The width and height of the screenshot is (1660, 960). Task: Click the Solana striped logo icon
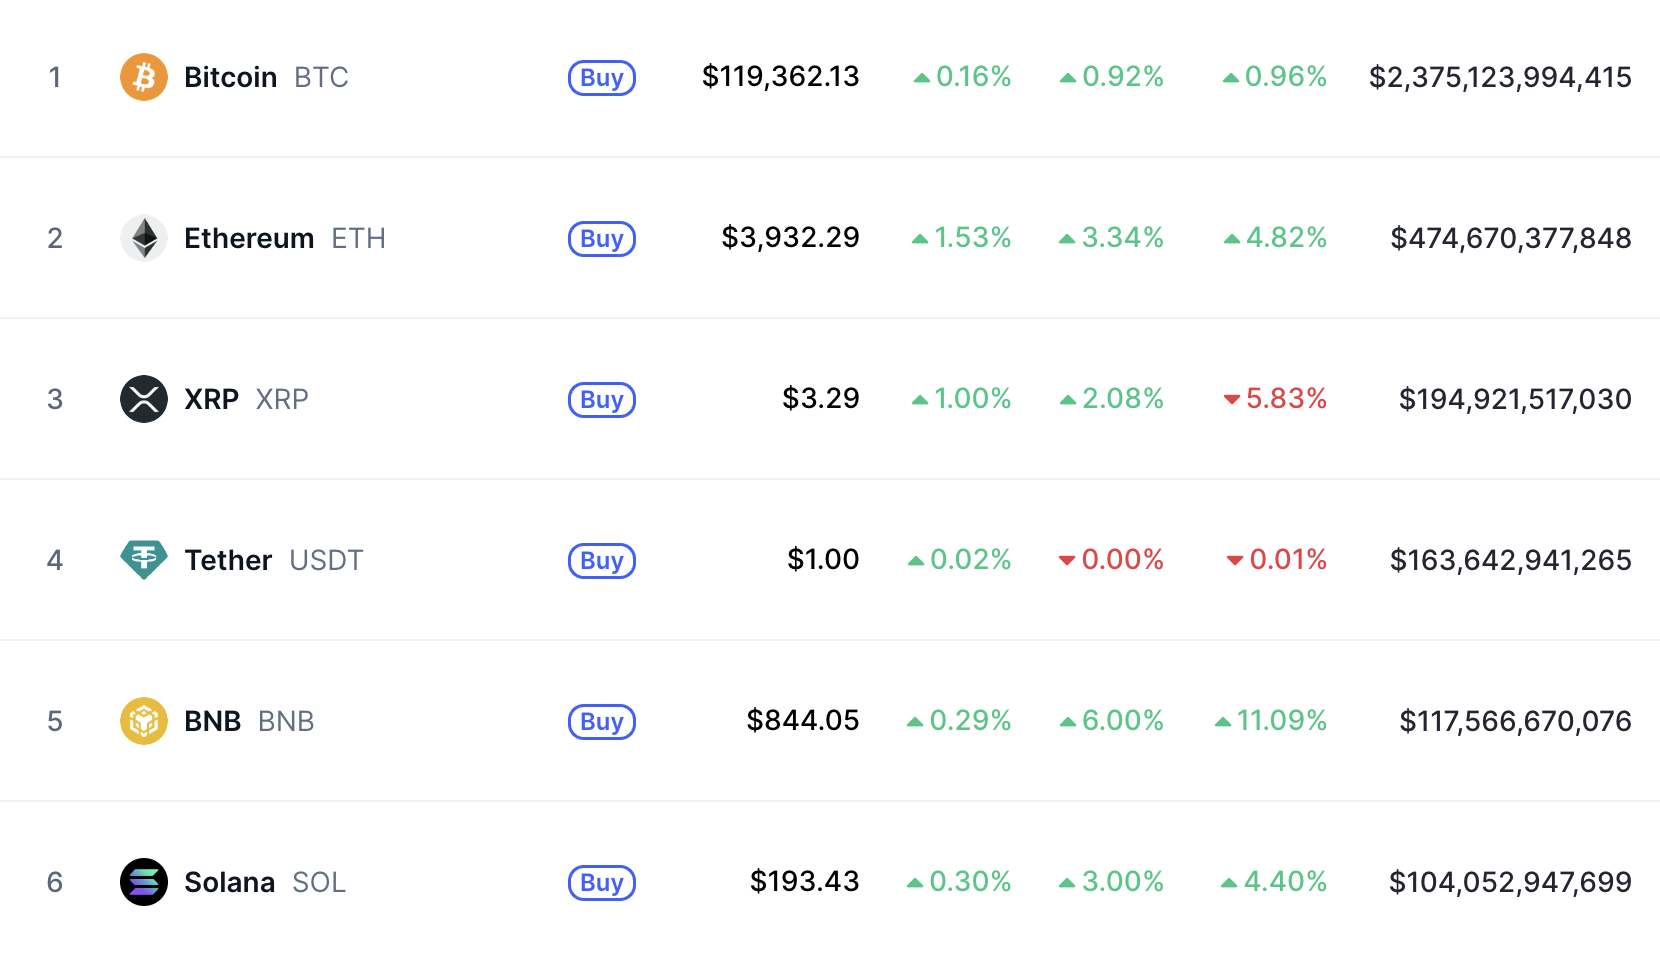pos(144,882)
